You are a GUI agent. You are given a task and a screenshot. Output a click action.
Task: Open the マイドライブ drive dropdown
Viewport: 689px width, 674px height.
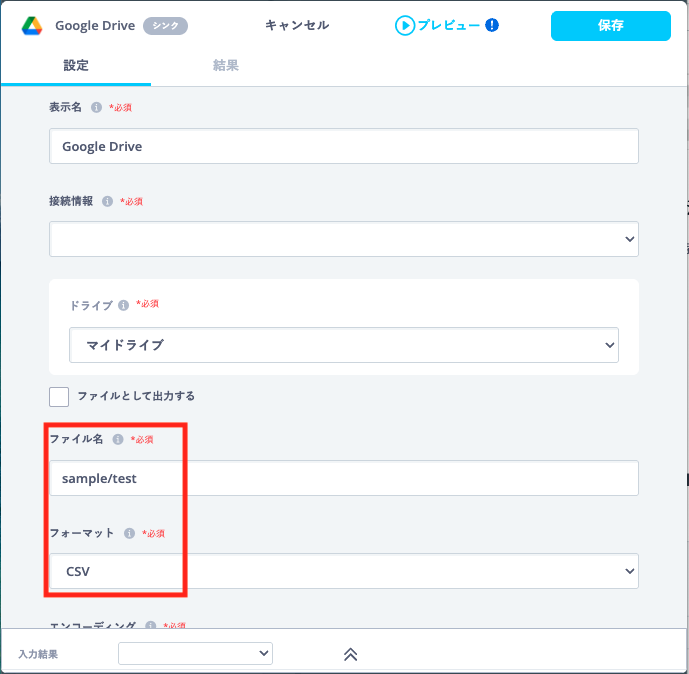point(344,345)
